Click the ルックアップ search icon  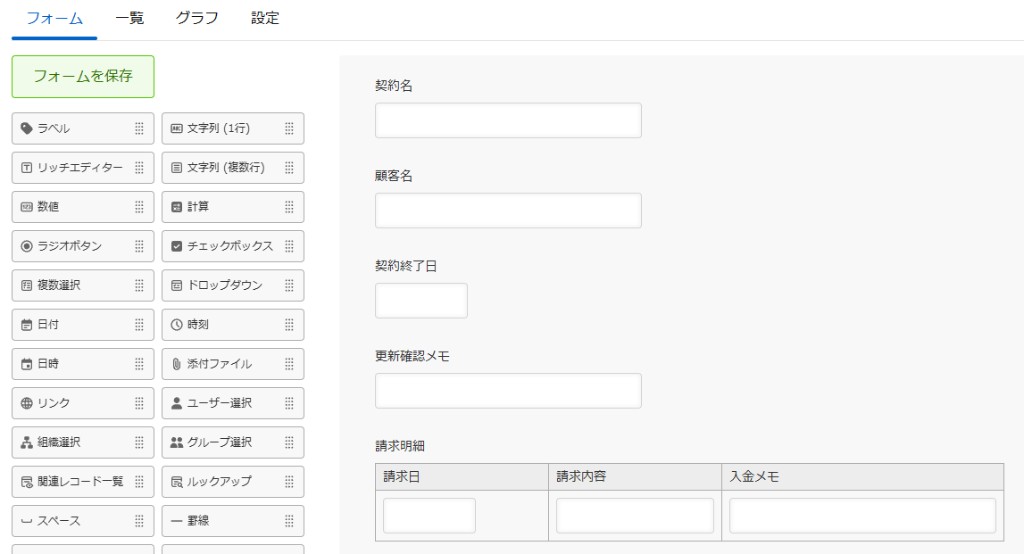(176, 481)
